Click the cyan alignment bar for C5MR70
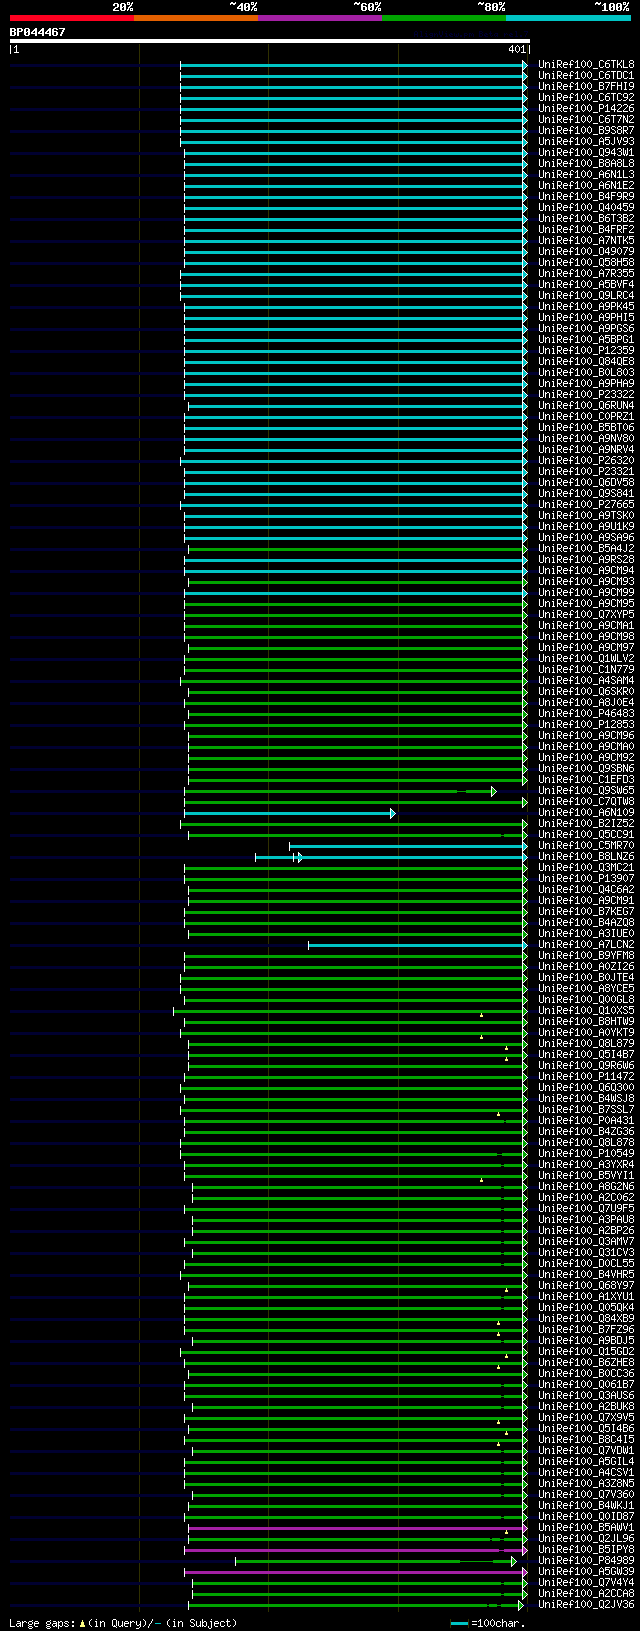The image size is (640, 1631). (408, 846)
